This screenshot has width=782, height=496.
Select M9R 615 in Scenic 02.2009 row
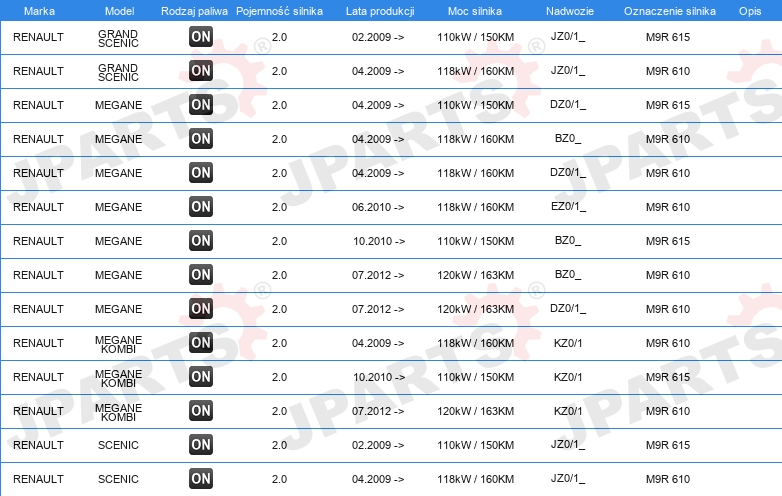(668, 445)
